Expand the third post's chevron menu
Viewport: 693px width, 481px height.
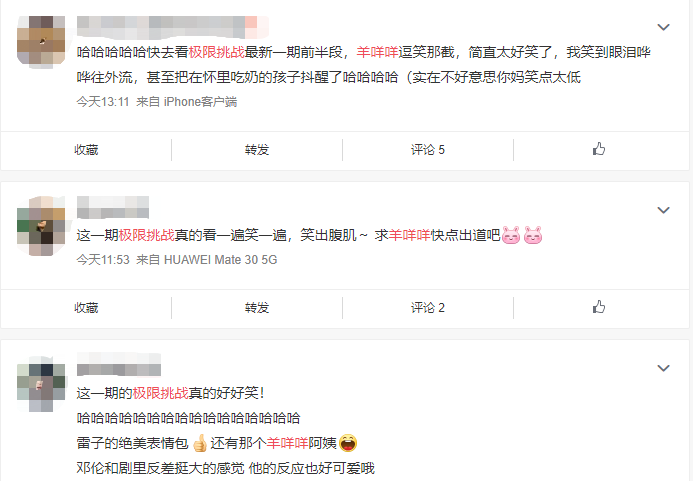coord(663,368)
